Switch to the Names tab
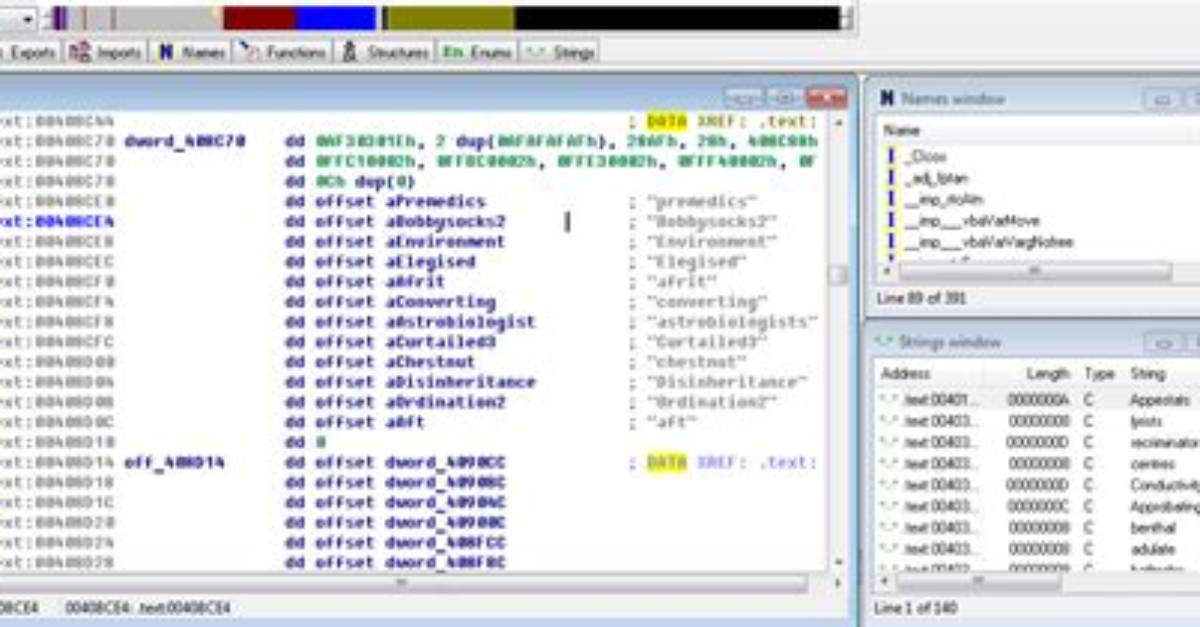 (x=192, y=52)
